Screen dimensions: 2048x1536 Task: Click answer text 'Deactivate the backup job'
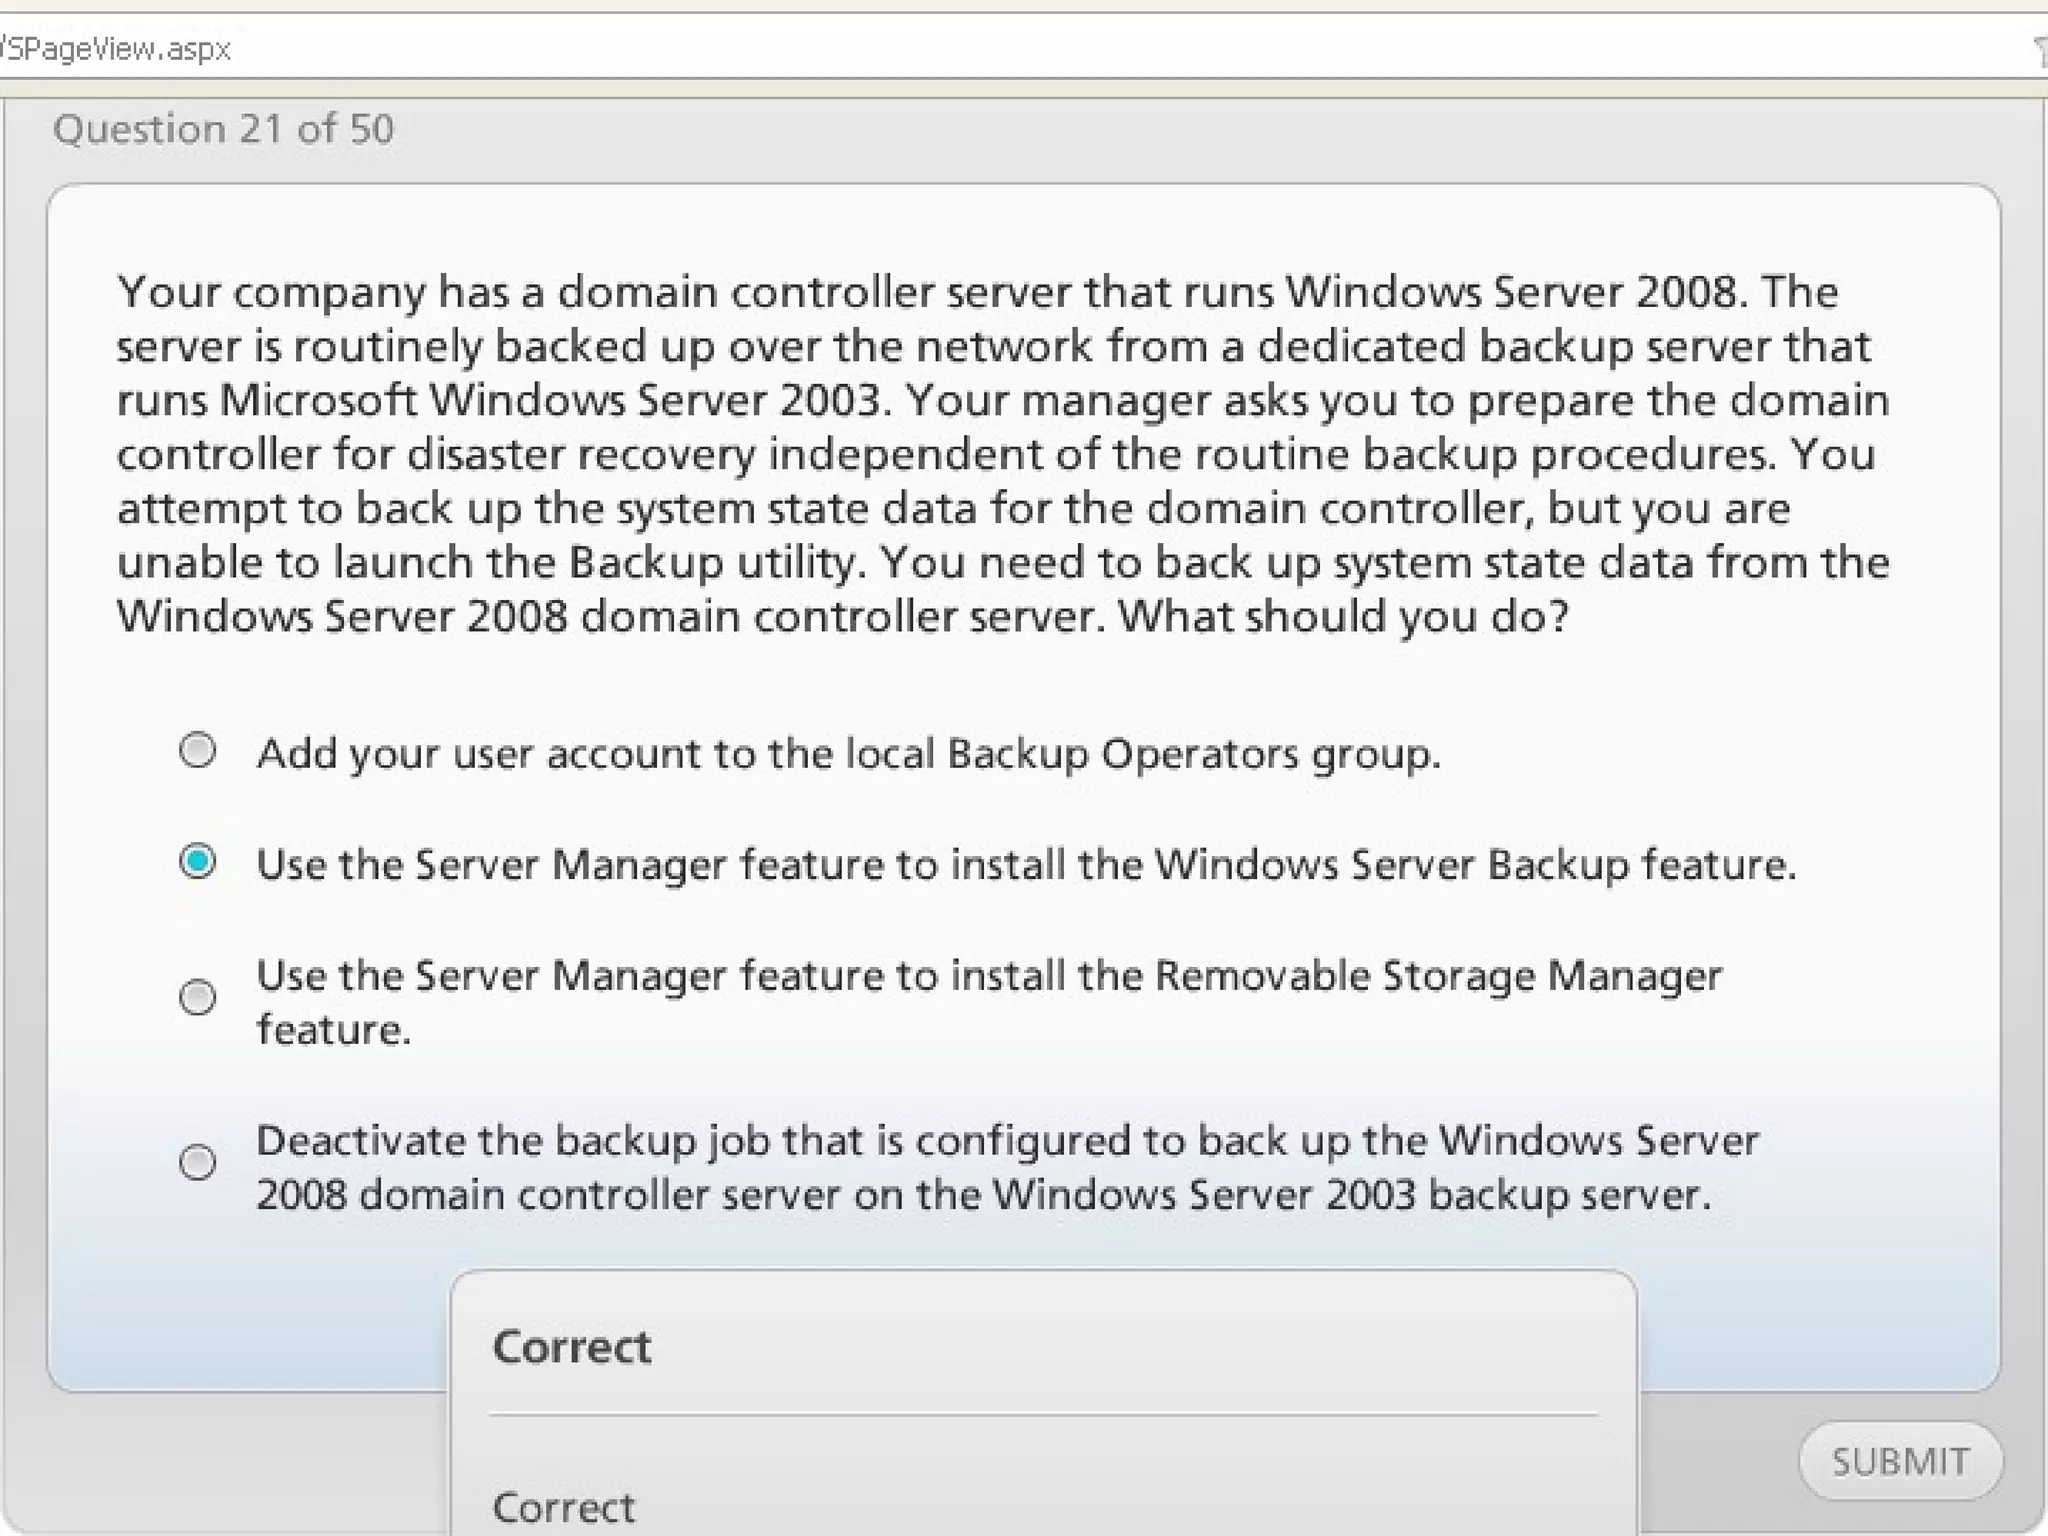click(1007, 1167)
